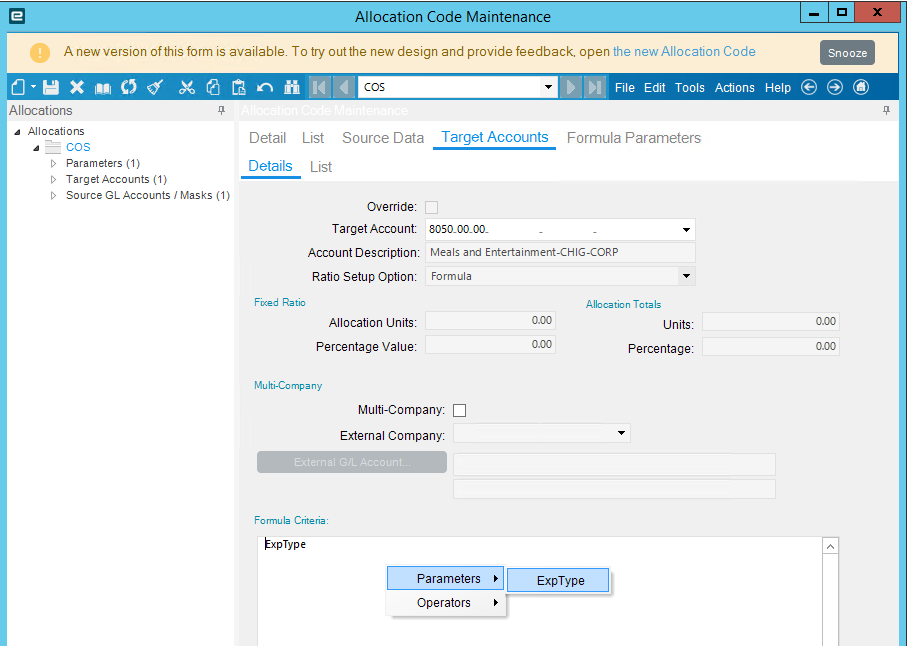Clear the form with the broom icon
The width and height of the screenshot is (907, 646).
coord(155,87)
